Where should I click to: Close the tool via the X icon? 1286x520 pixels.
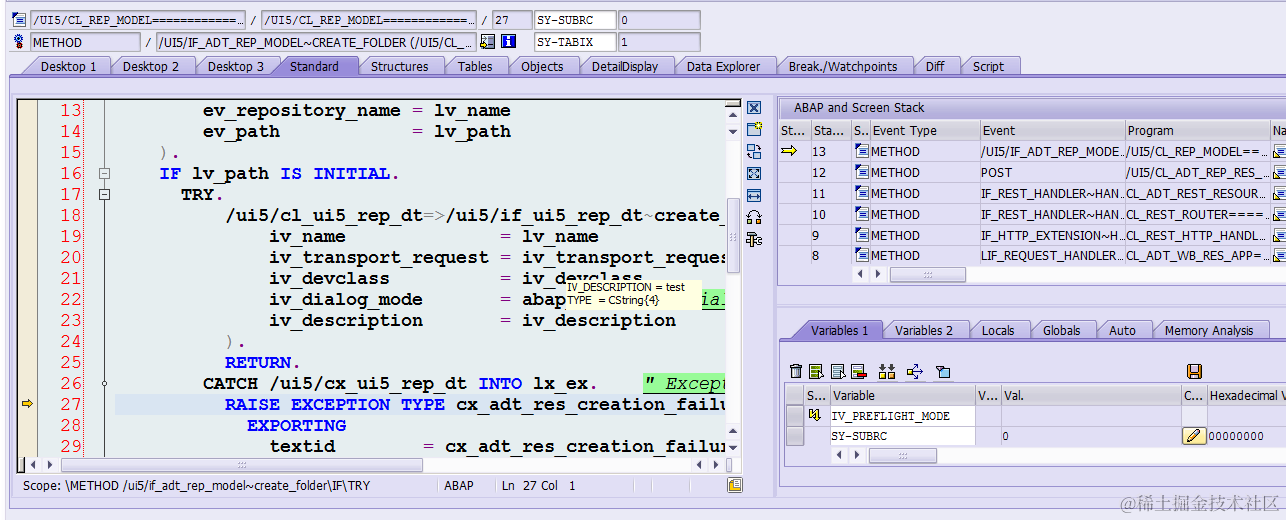[x=754, y=108]
